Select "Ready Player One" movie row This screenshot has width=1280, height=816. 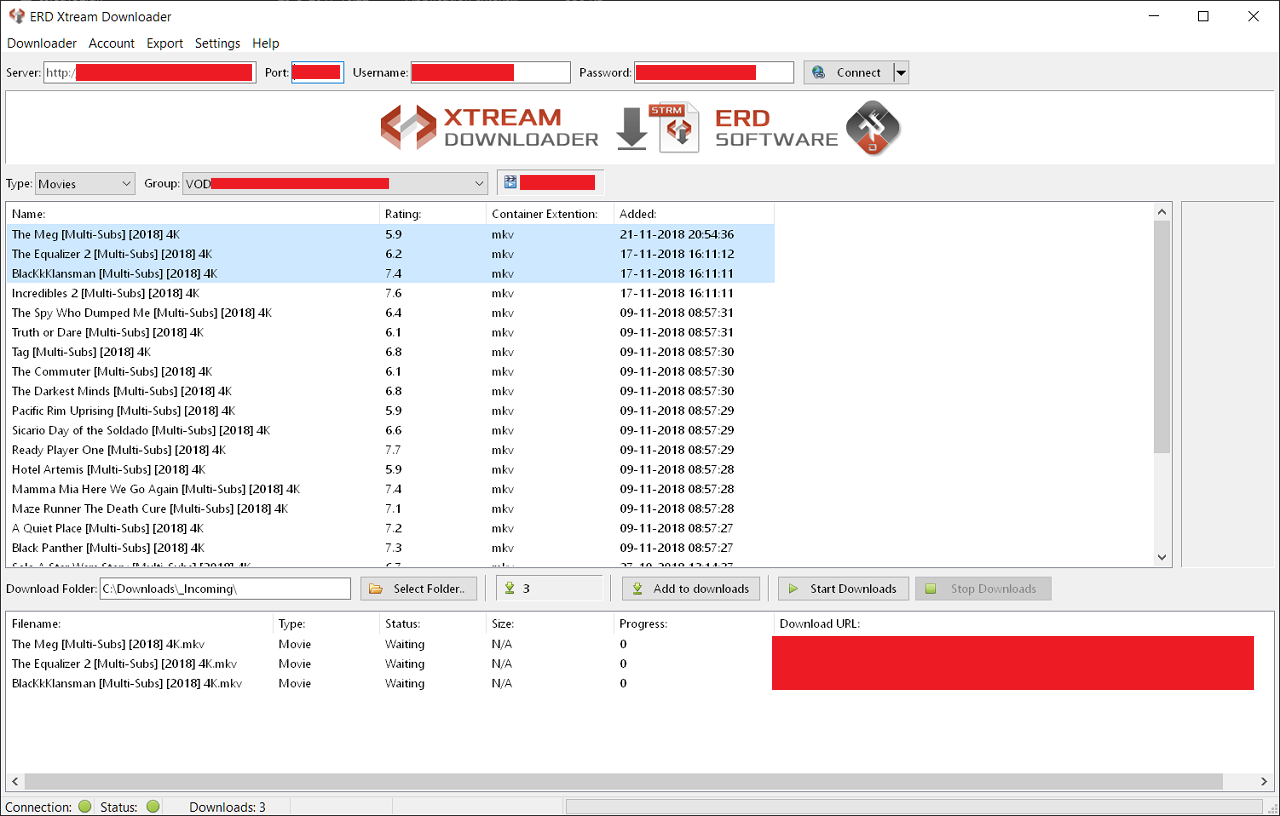point(390,450)
